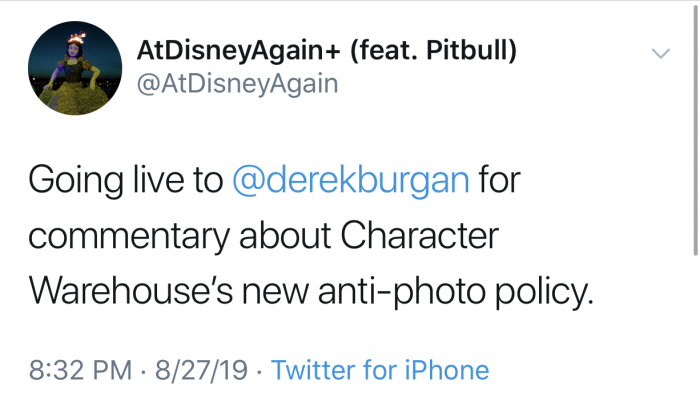Click the word "policy." ending the tweet
The width and height of the screenshot is (700, 404).
(x=544, y=292)
